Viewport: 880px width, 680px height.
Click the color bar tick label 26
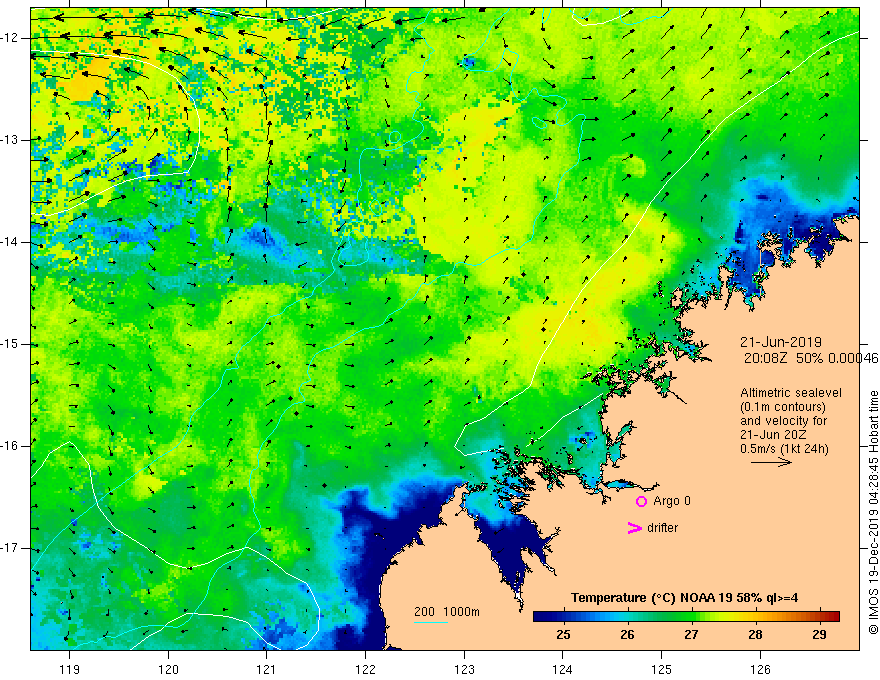pos(627,635)
